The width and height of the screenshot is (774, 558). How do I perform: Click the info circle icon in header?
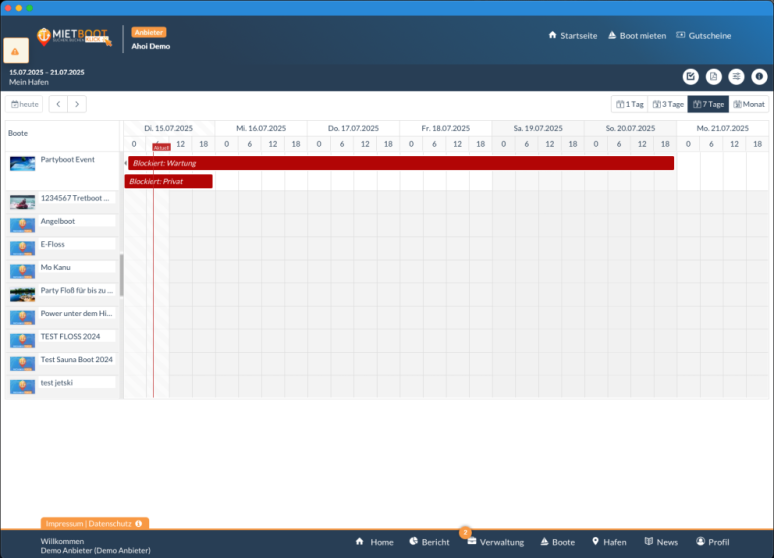click(x=759, y=77)
